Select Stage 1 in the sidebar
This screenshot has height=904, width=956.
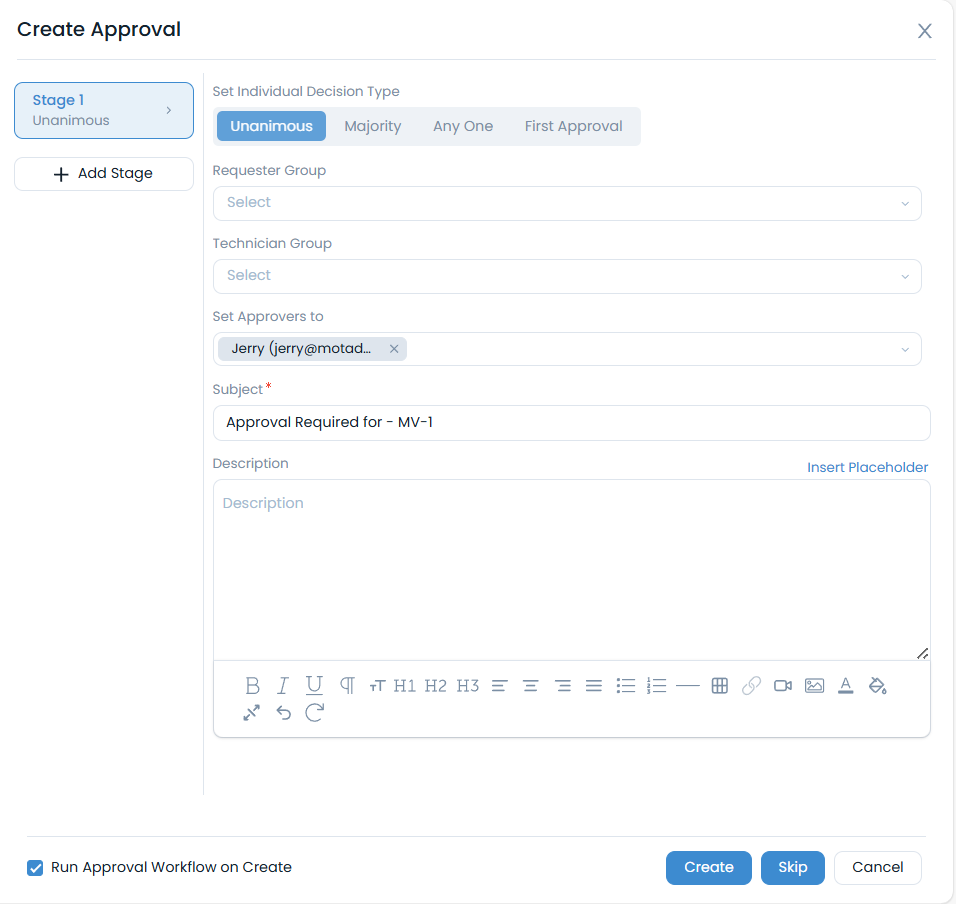pos(103,110)
